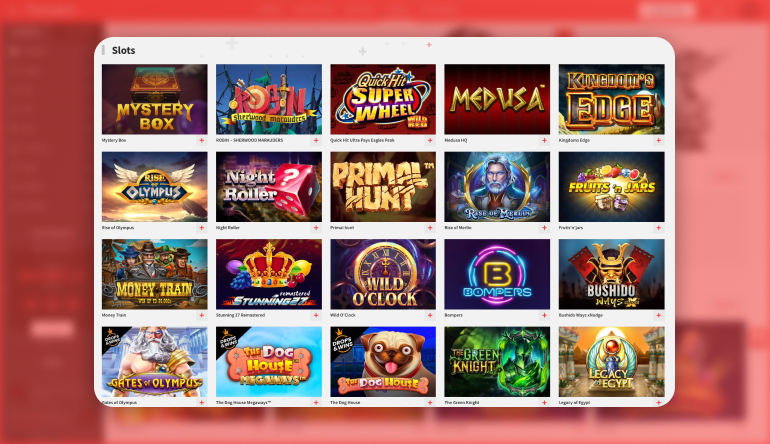Image resolution: width=770 pixels, height=444 pixels.
Task: Open the Quick Hit Super Wheel thumbnail
Action: click(x=383, y=99)
